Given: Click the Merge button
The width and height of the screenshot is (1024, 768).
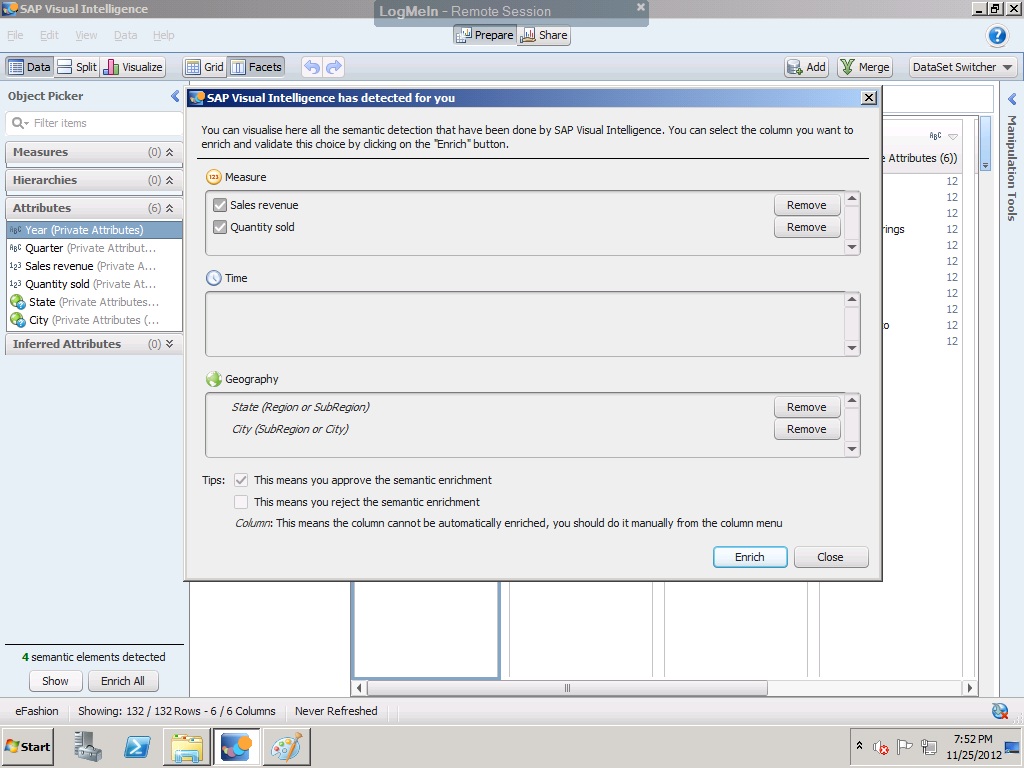Looking at the screenshot, I should click(x=865, y=67).
